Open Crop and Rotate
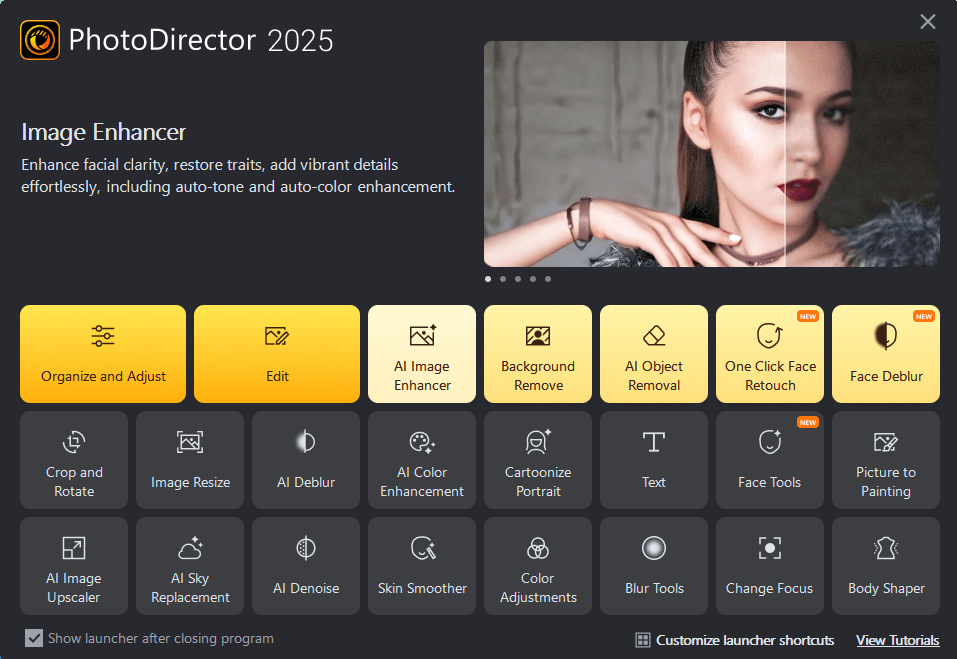The width and height of the screenshot is (957, 659). (x=73, y=460)
